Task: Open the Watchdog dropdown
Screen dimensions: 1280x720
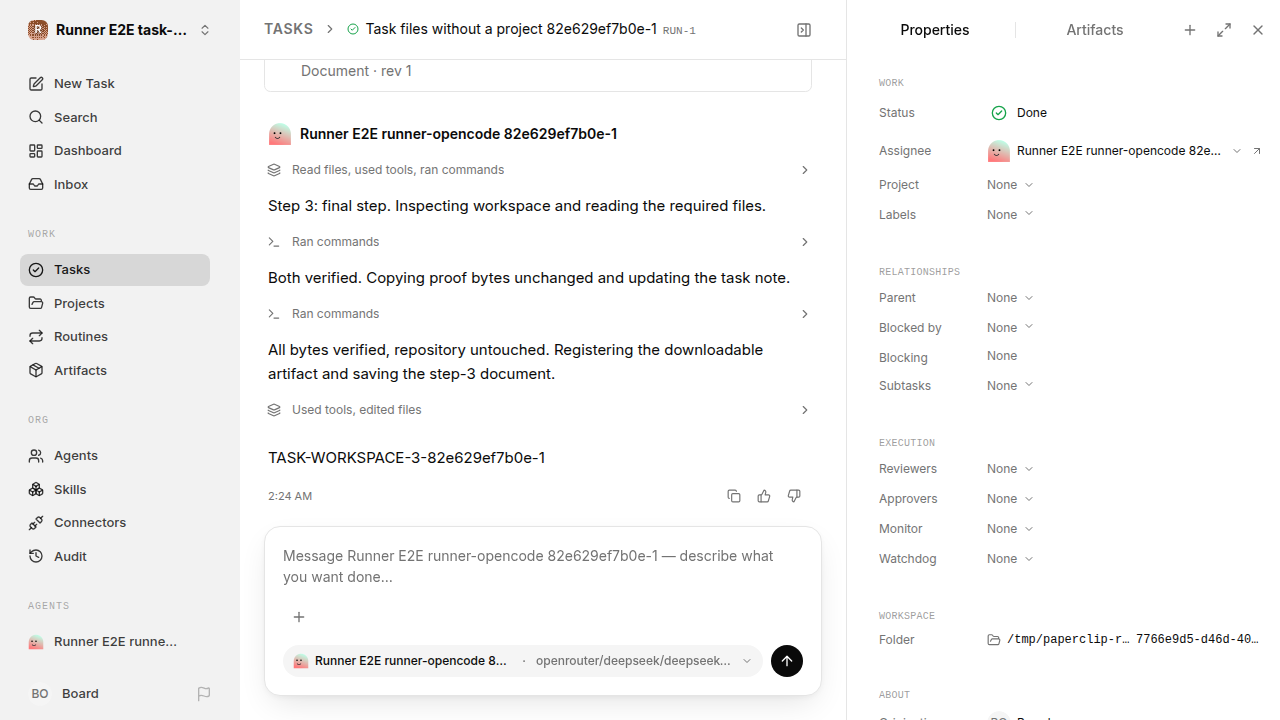Action: pos(1010,559)
